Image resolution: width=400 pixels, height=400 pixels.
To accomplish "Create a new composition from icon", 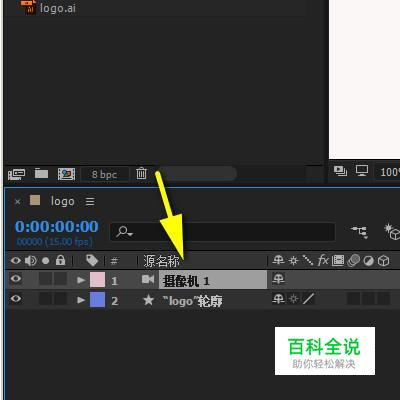I will tap(66, 174).
